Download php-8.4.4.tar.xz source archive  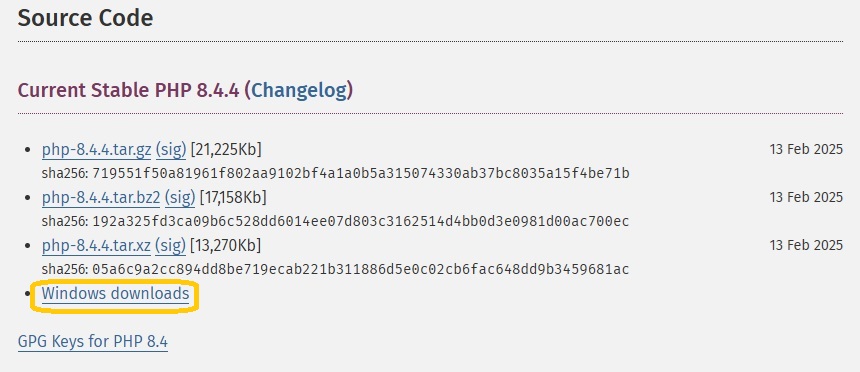96,245
